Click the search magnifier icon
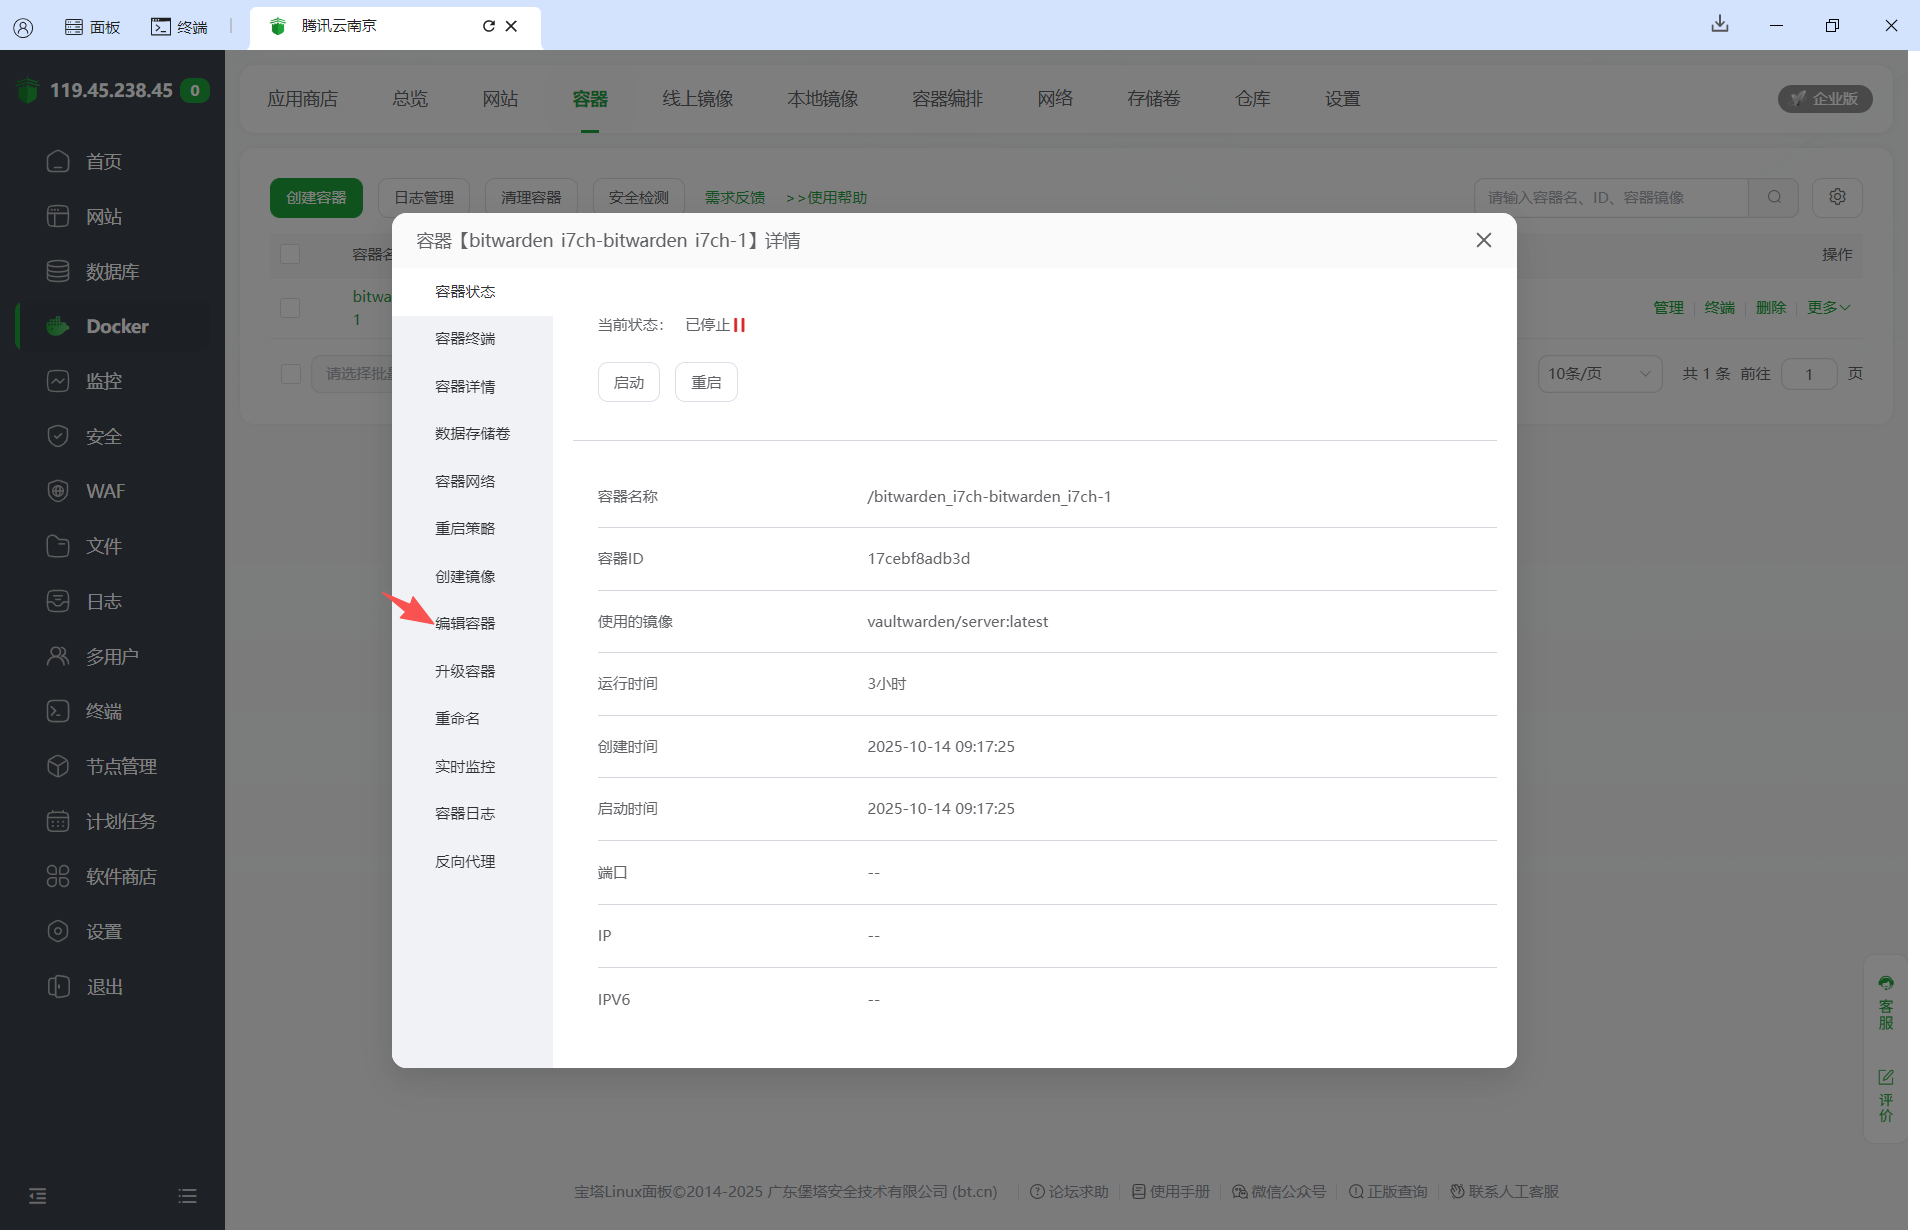Image resolution: width=1920 pixels, height=1230 pixels. point(1774,197)
